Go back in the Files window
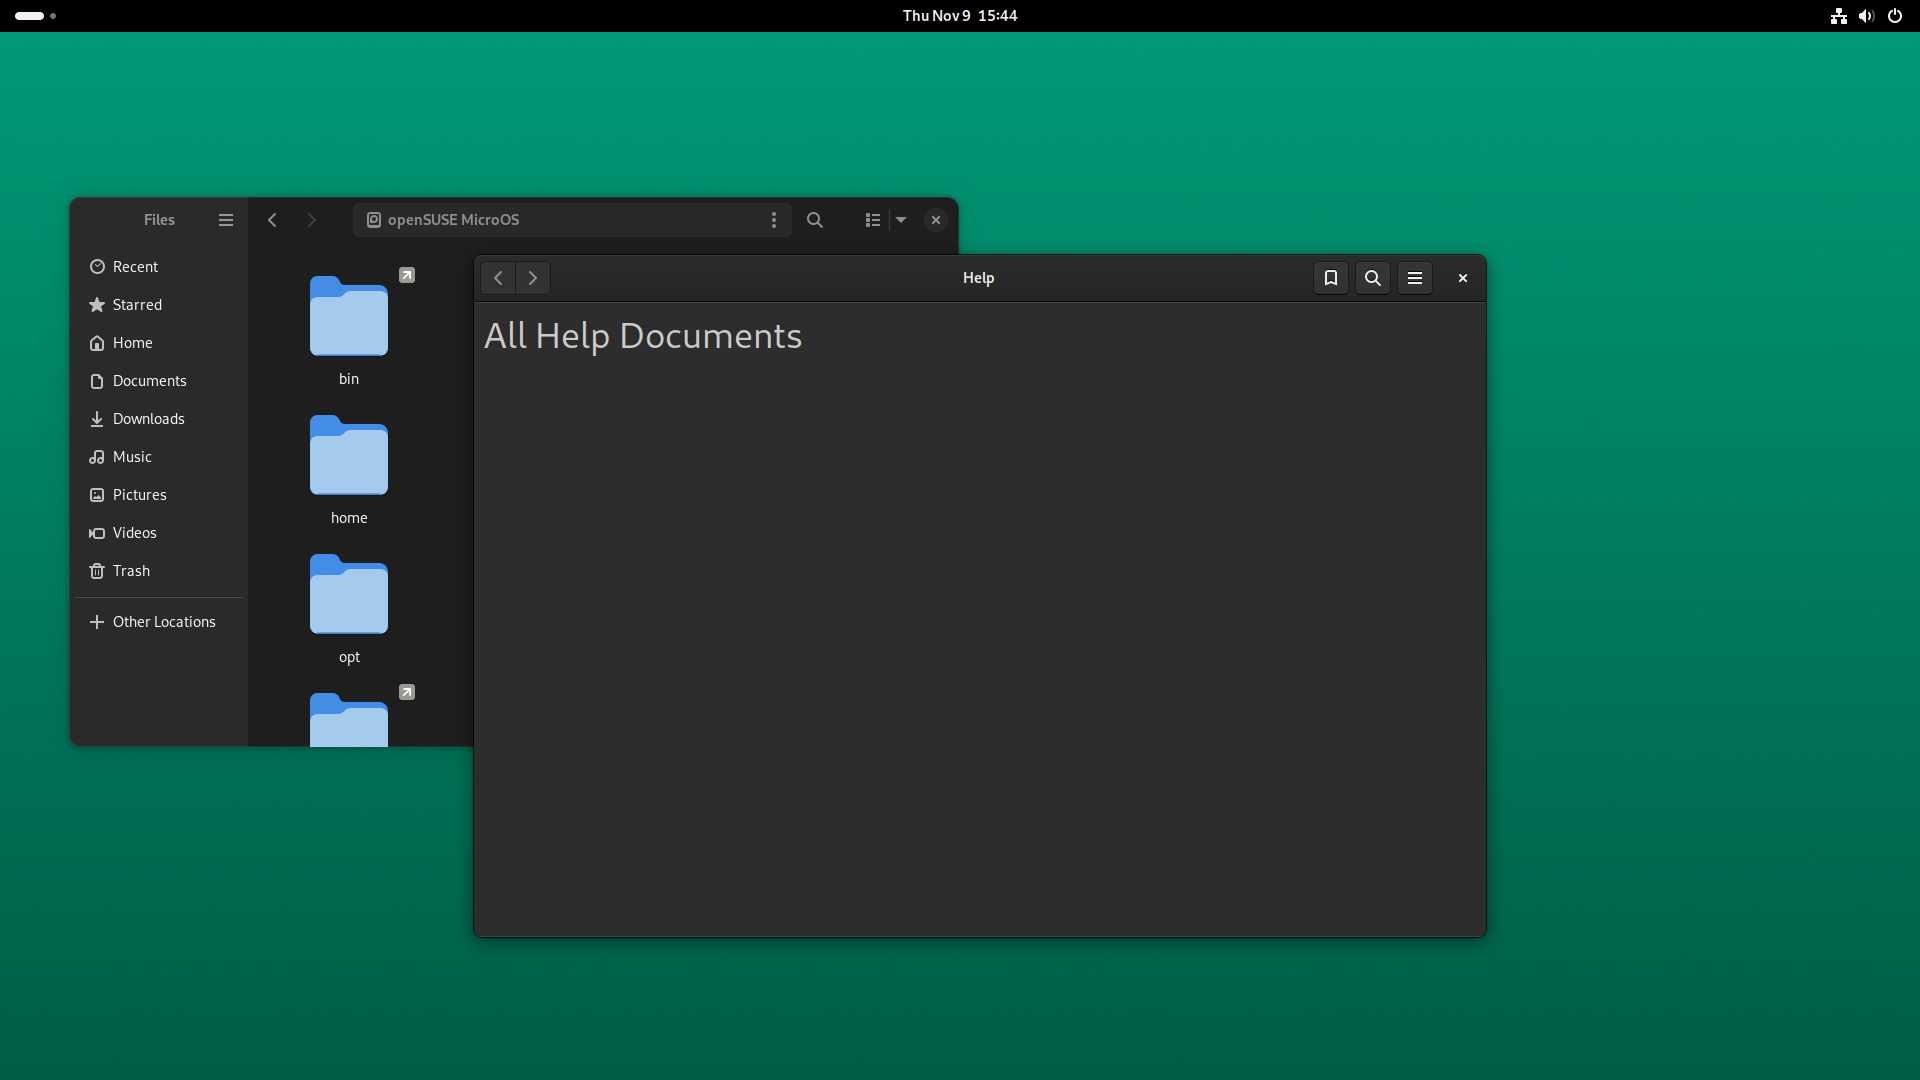Image resolution: width=1920 pixels, height=1080 pixels. point(272,220)
